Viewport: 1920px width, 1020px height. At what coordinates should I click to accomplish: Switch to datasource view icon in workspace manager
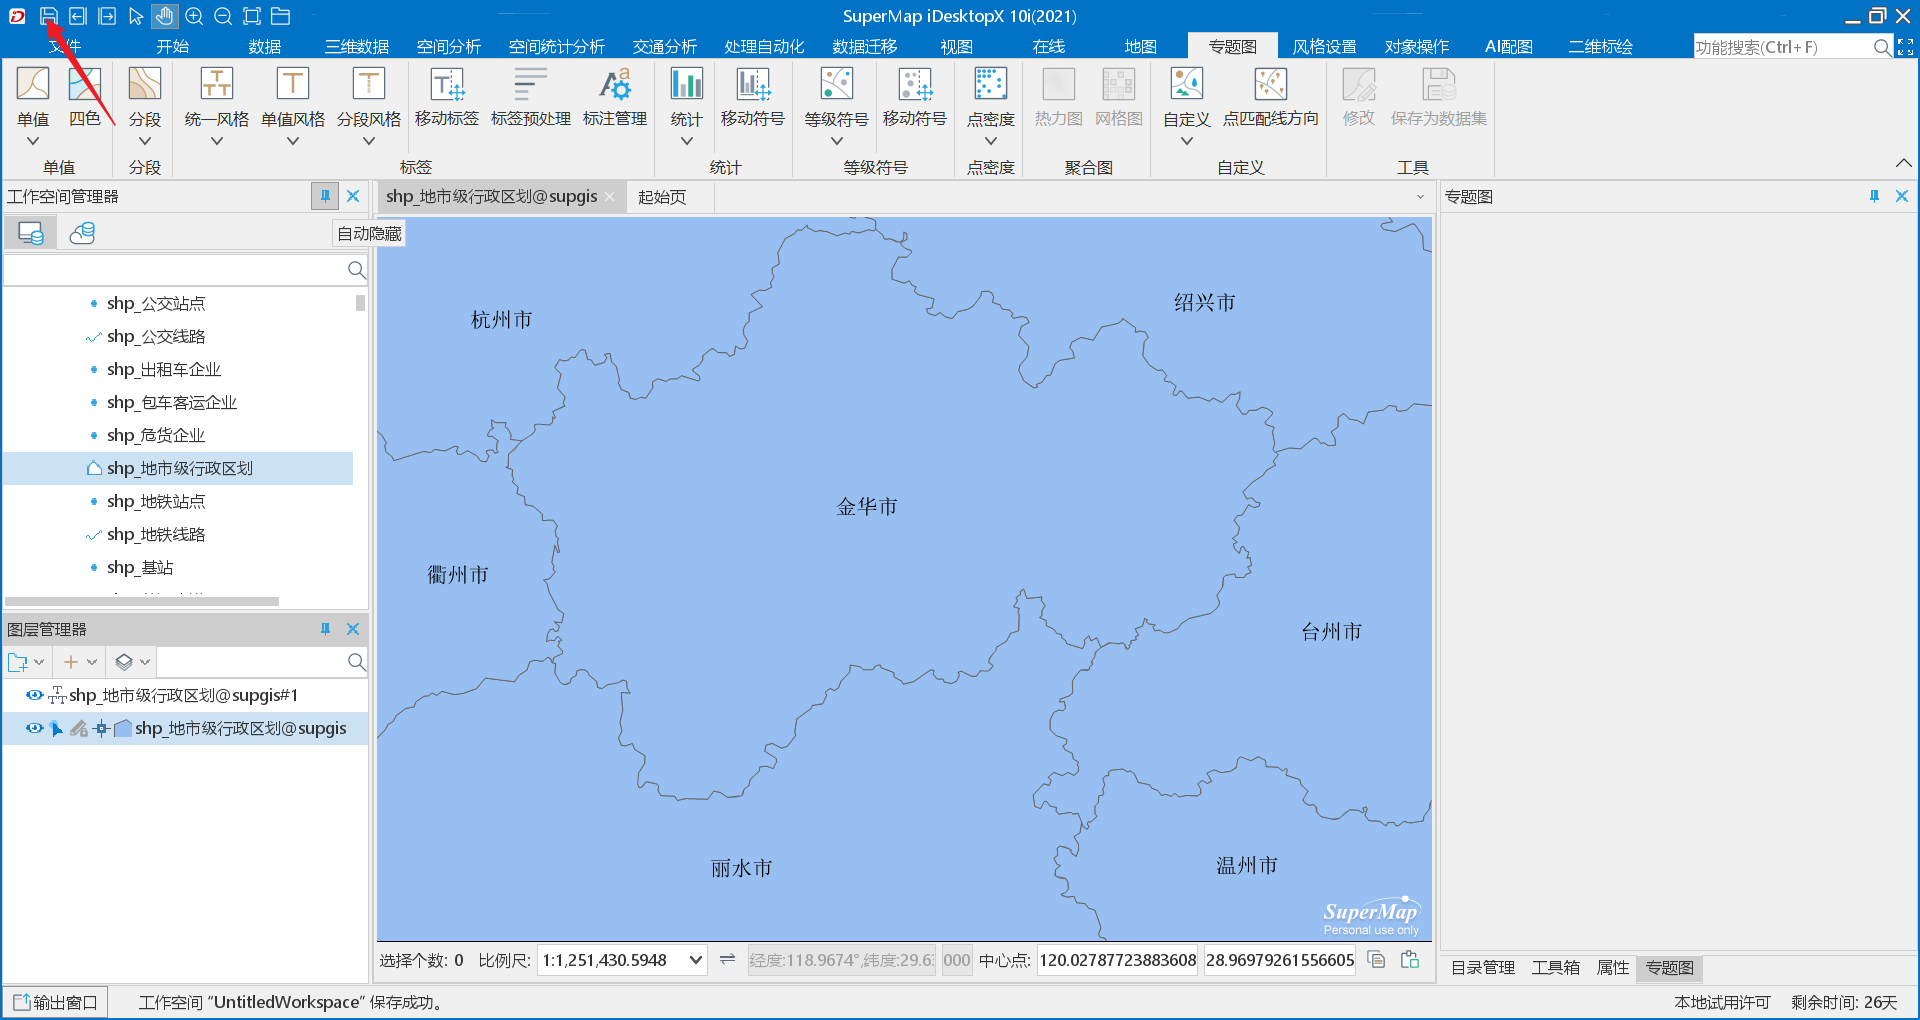[x=31, y=233]
